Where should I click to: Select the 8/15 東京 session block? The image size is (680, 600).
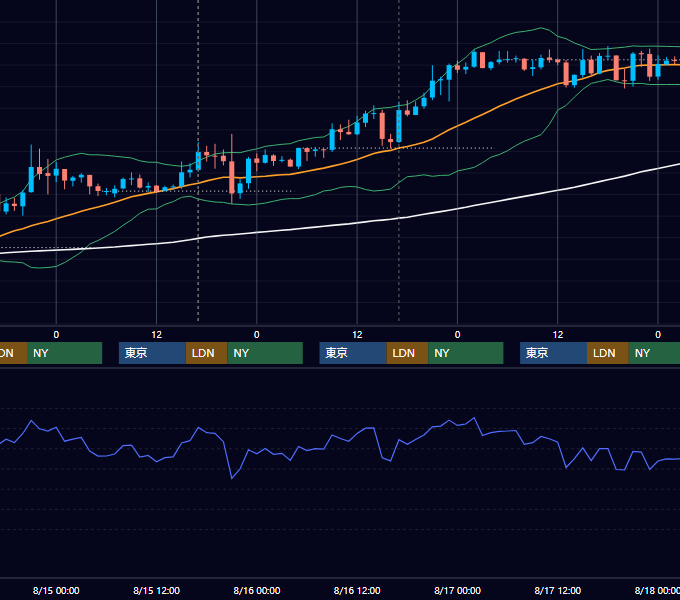point(152,353)
